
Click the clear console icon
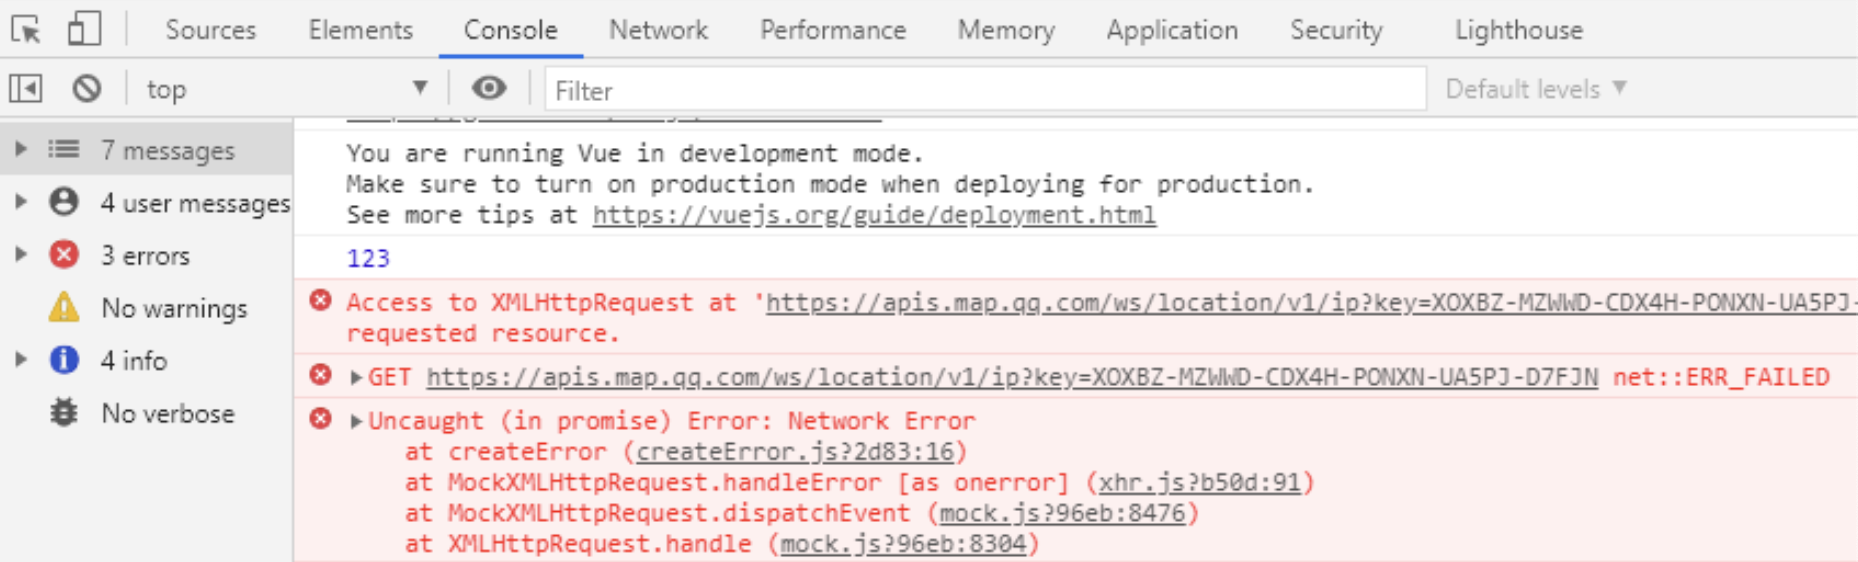point(87,89)
